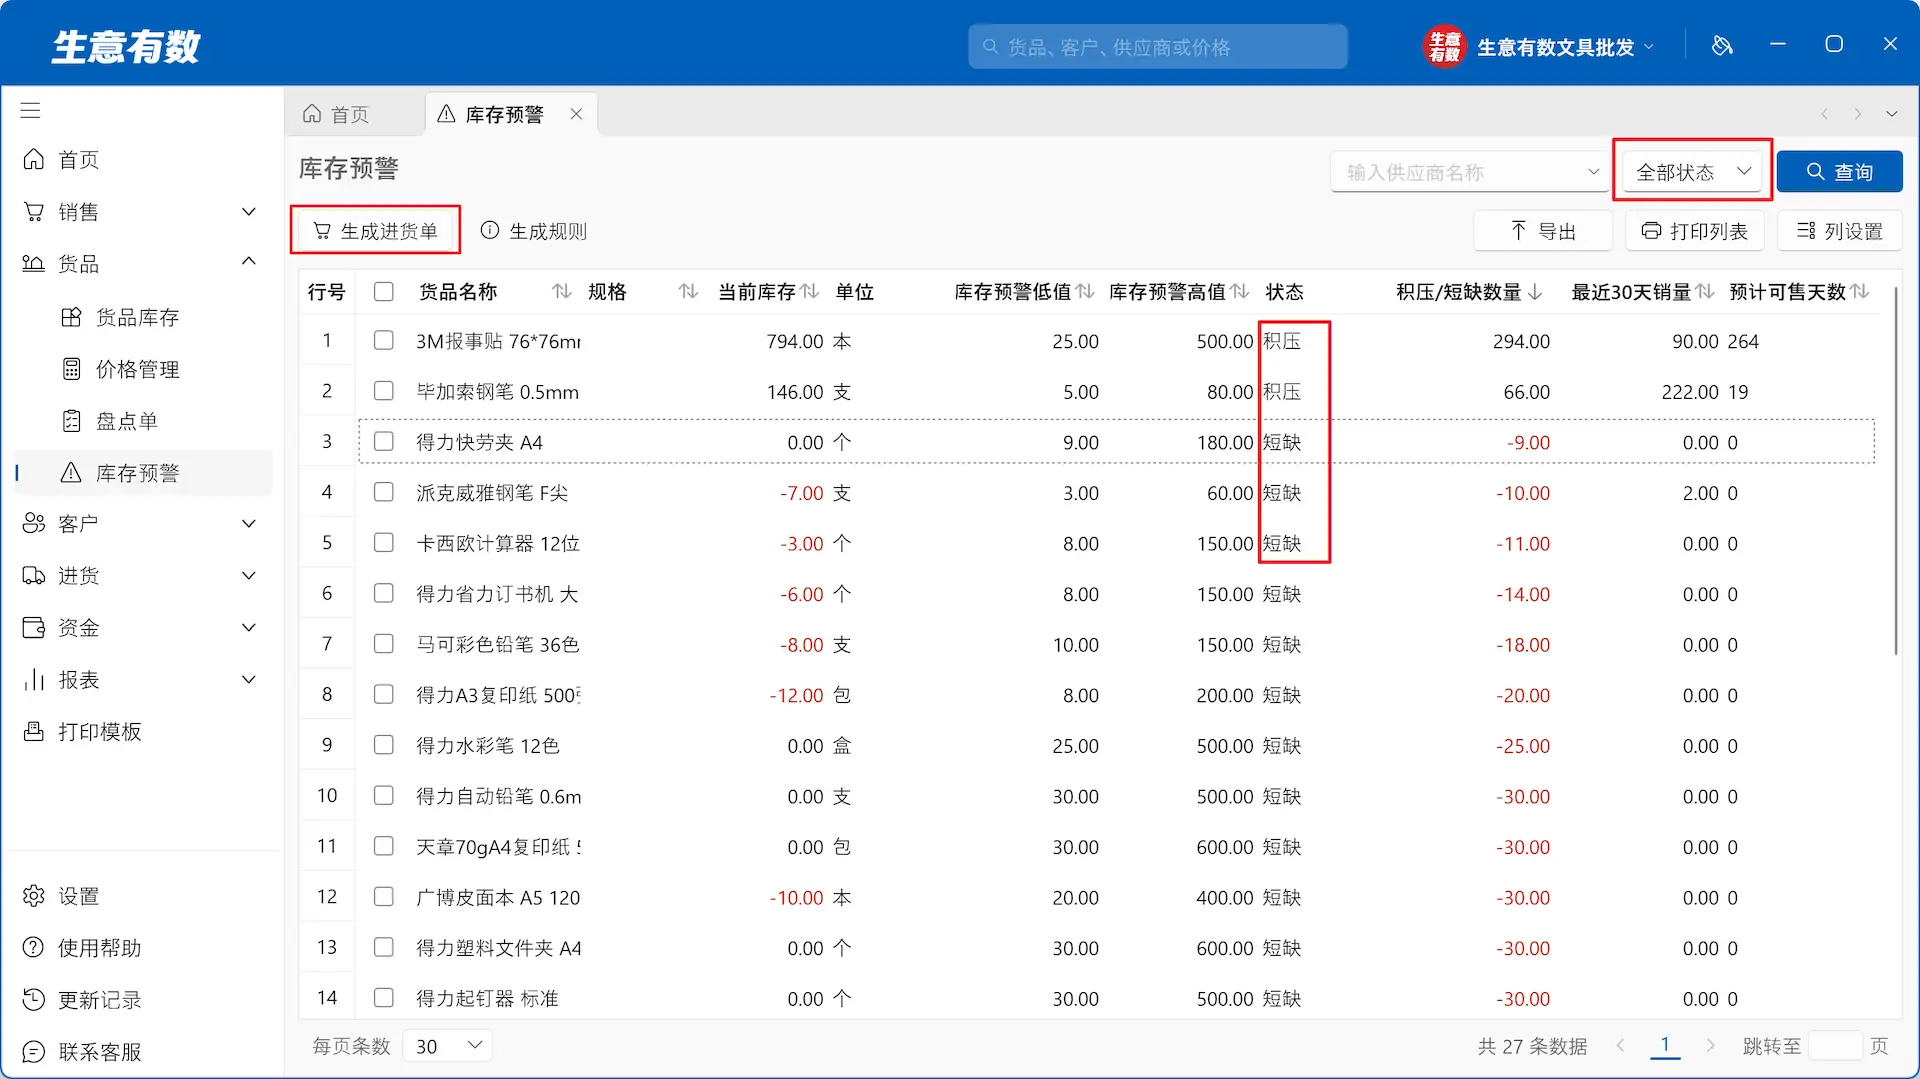Select the 得力水彩笔 12色 row name
Screen dimensions: 1920x1079
click(488, 746)
